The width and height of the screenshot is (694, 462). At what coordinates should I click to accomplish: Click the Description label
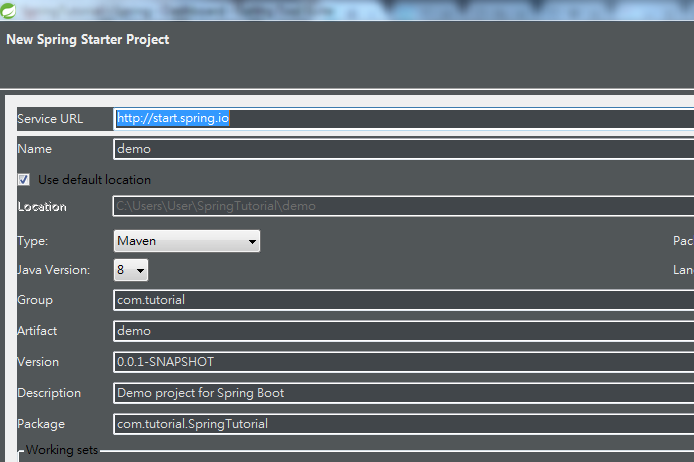point(49,393)
